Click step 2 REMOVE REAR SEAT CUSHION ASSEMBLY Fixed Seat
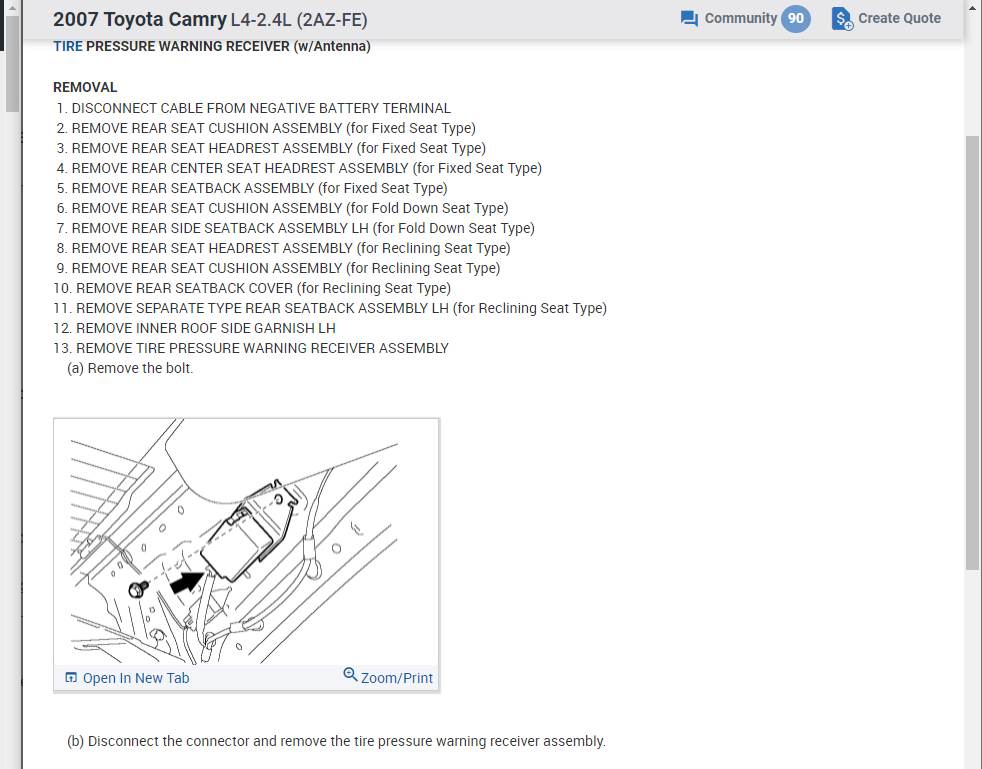The width and height of the screenshot is (982, 769). 266,128
